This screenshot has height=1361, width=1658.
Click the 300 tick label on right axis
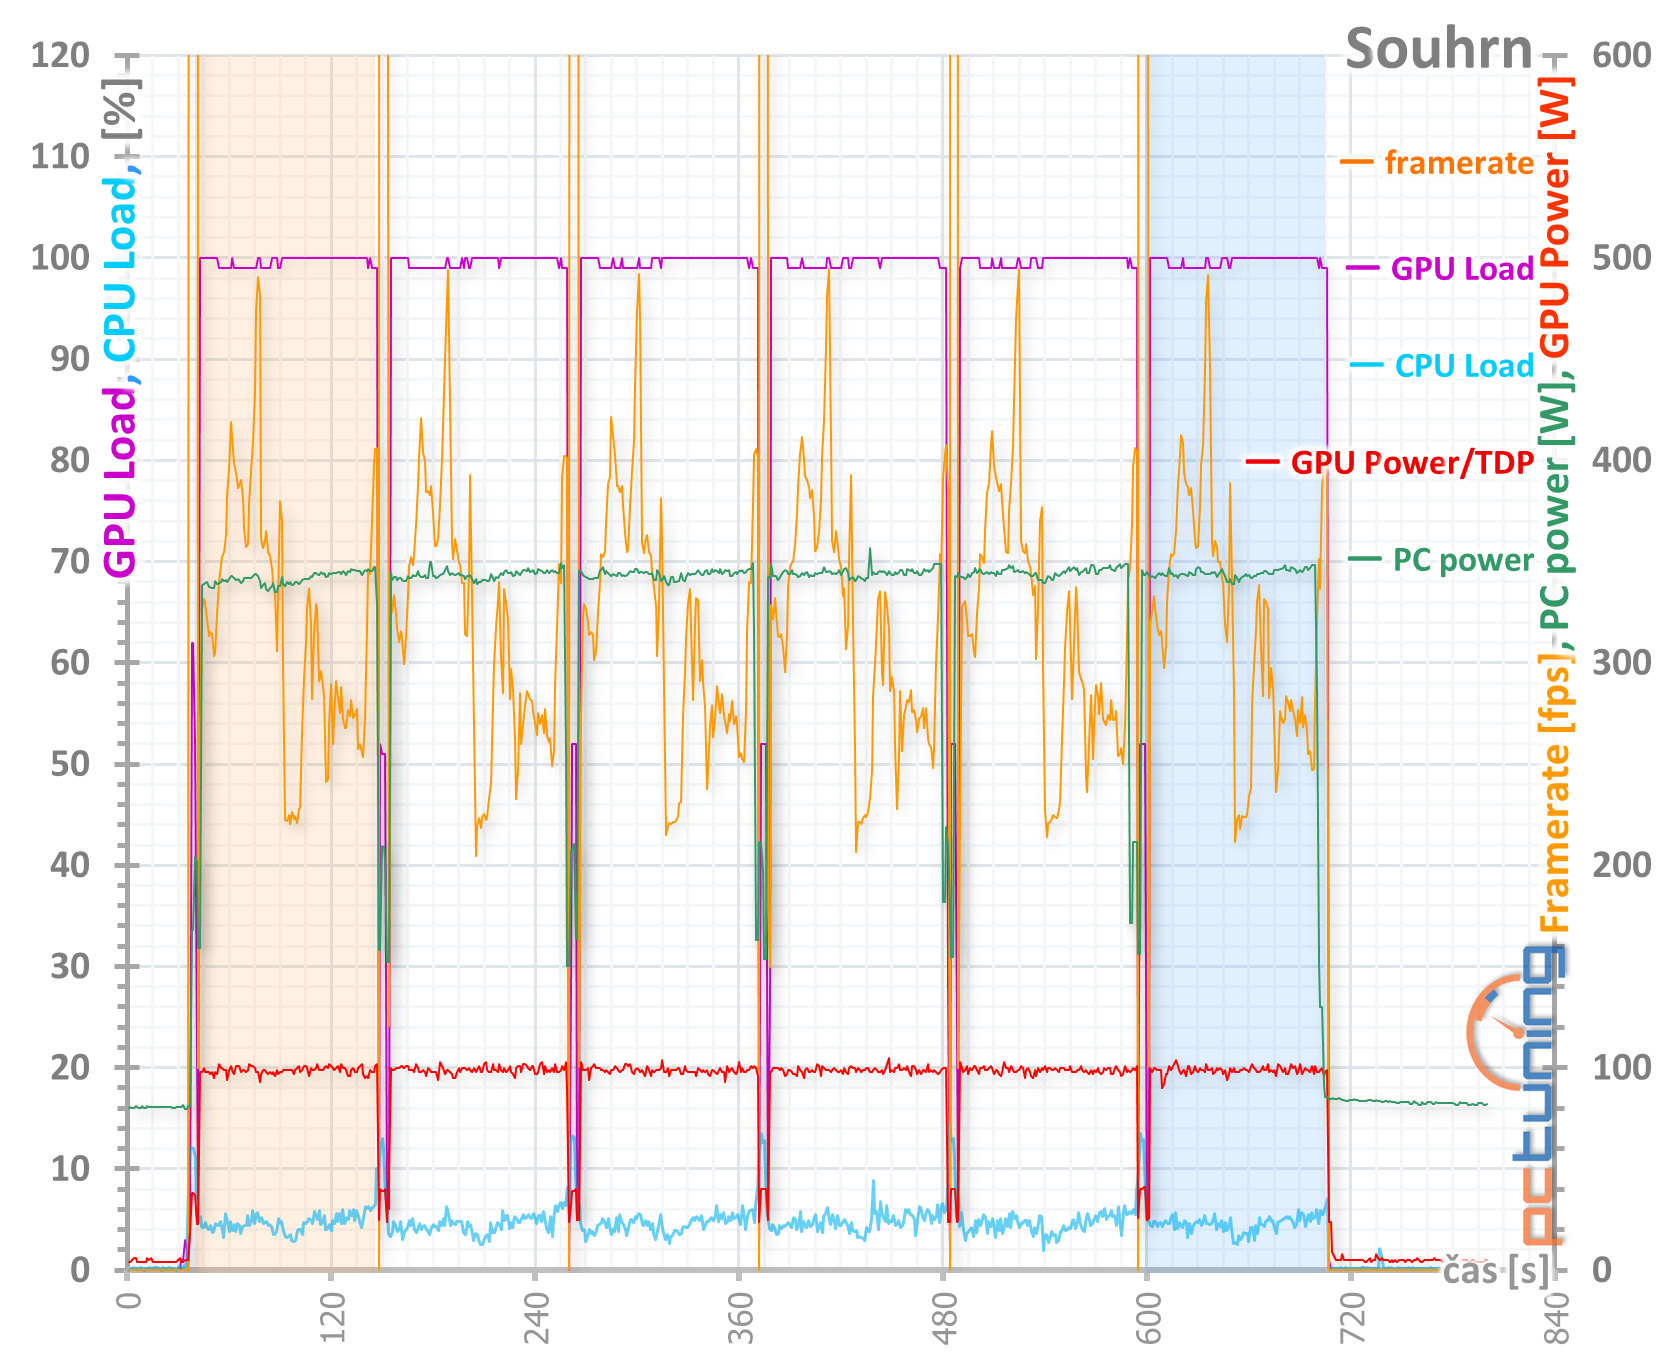pyautogui.click(x=1621, y=662)
